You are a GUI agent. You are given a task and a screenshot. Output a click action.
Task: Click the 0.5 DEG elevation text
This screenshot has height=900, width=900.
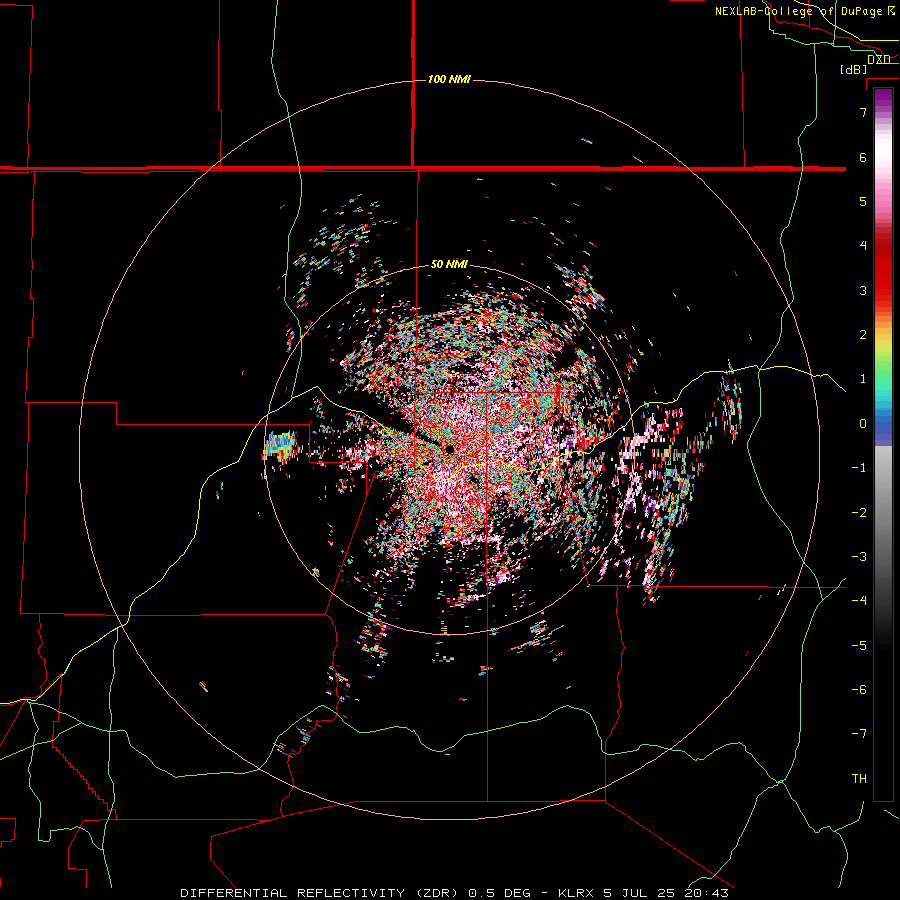click(x=501, y=893)
